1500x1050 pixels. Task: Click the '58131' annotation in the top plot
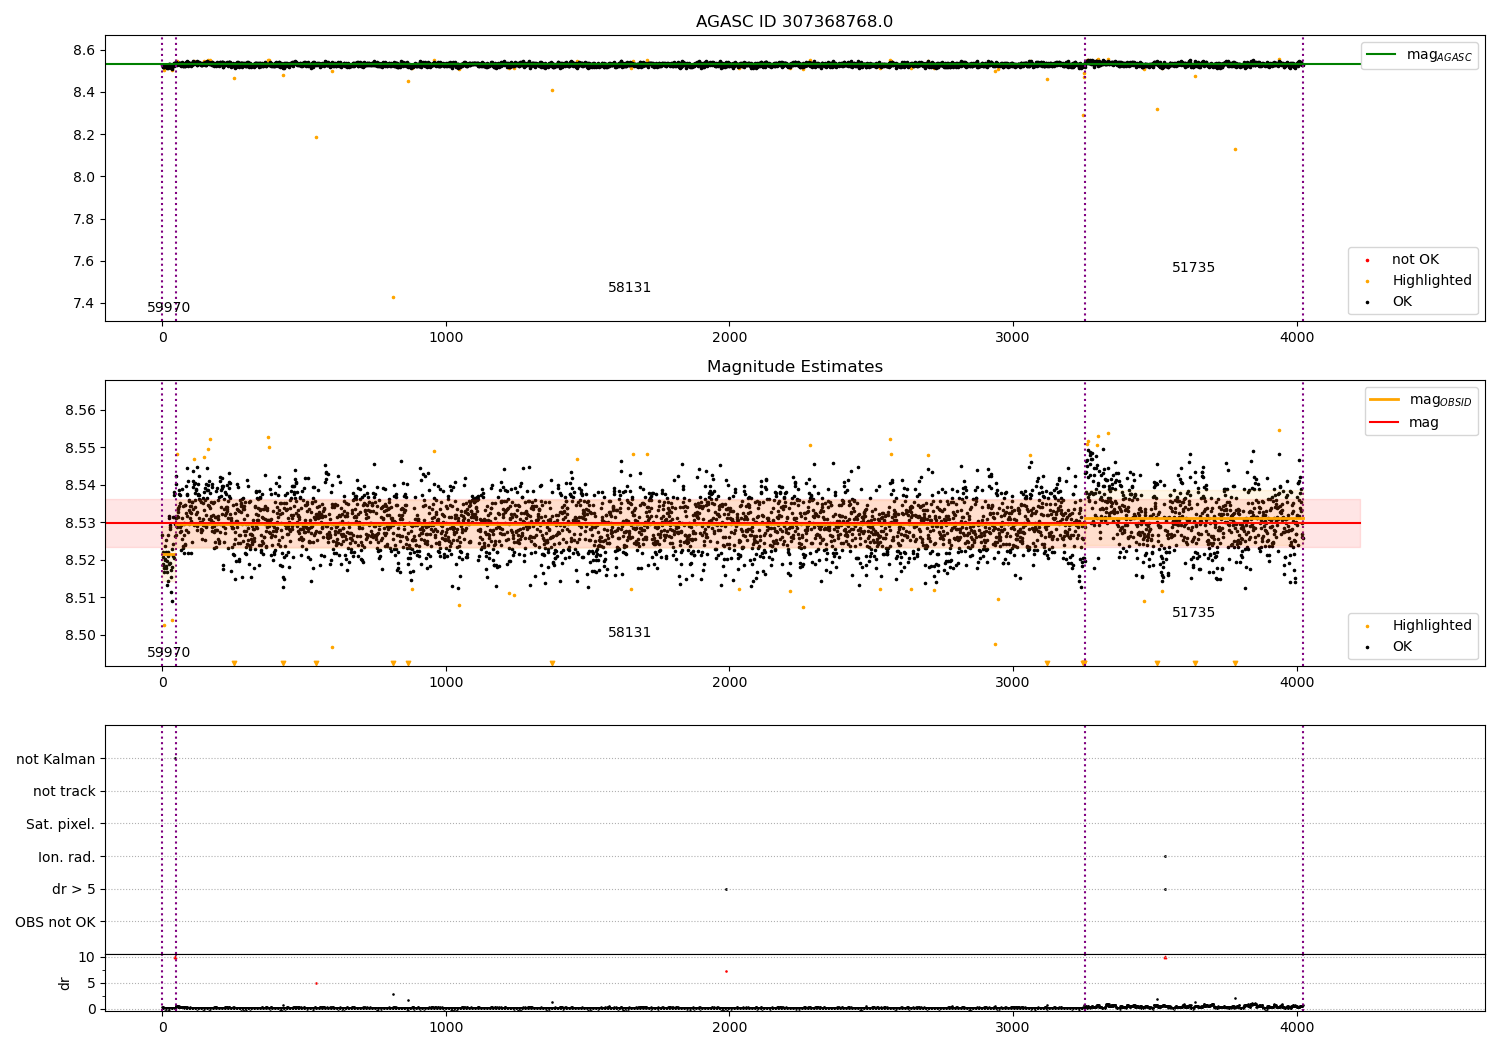tap(629, 288)
